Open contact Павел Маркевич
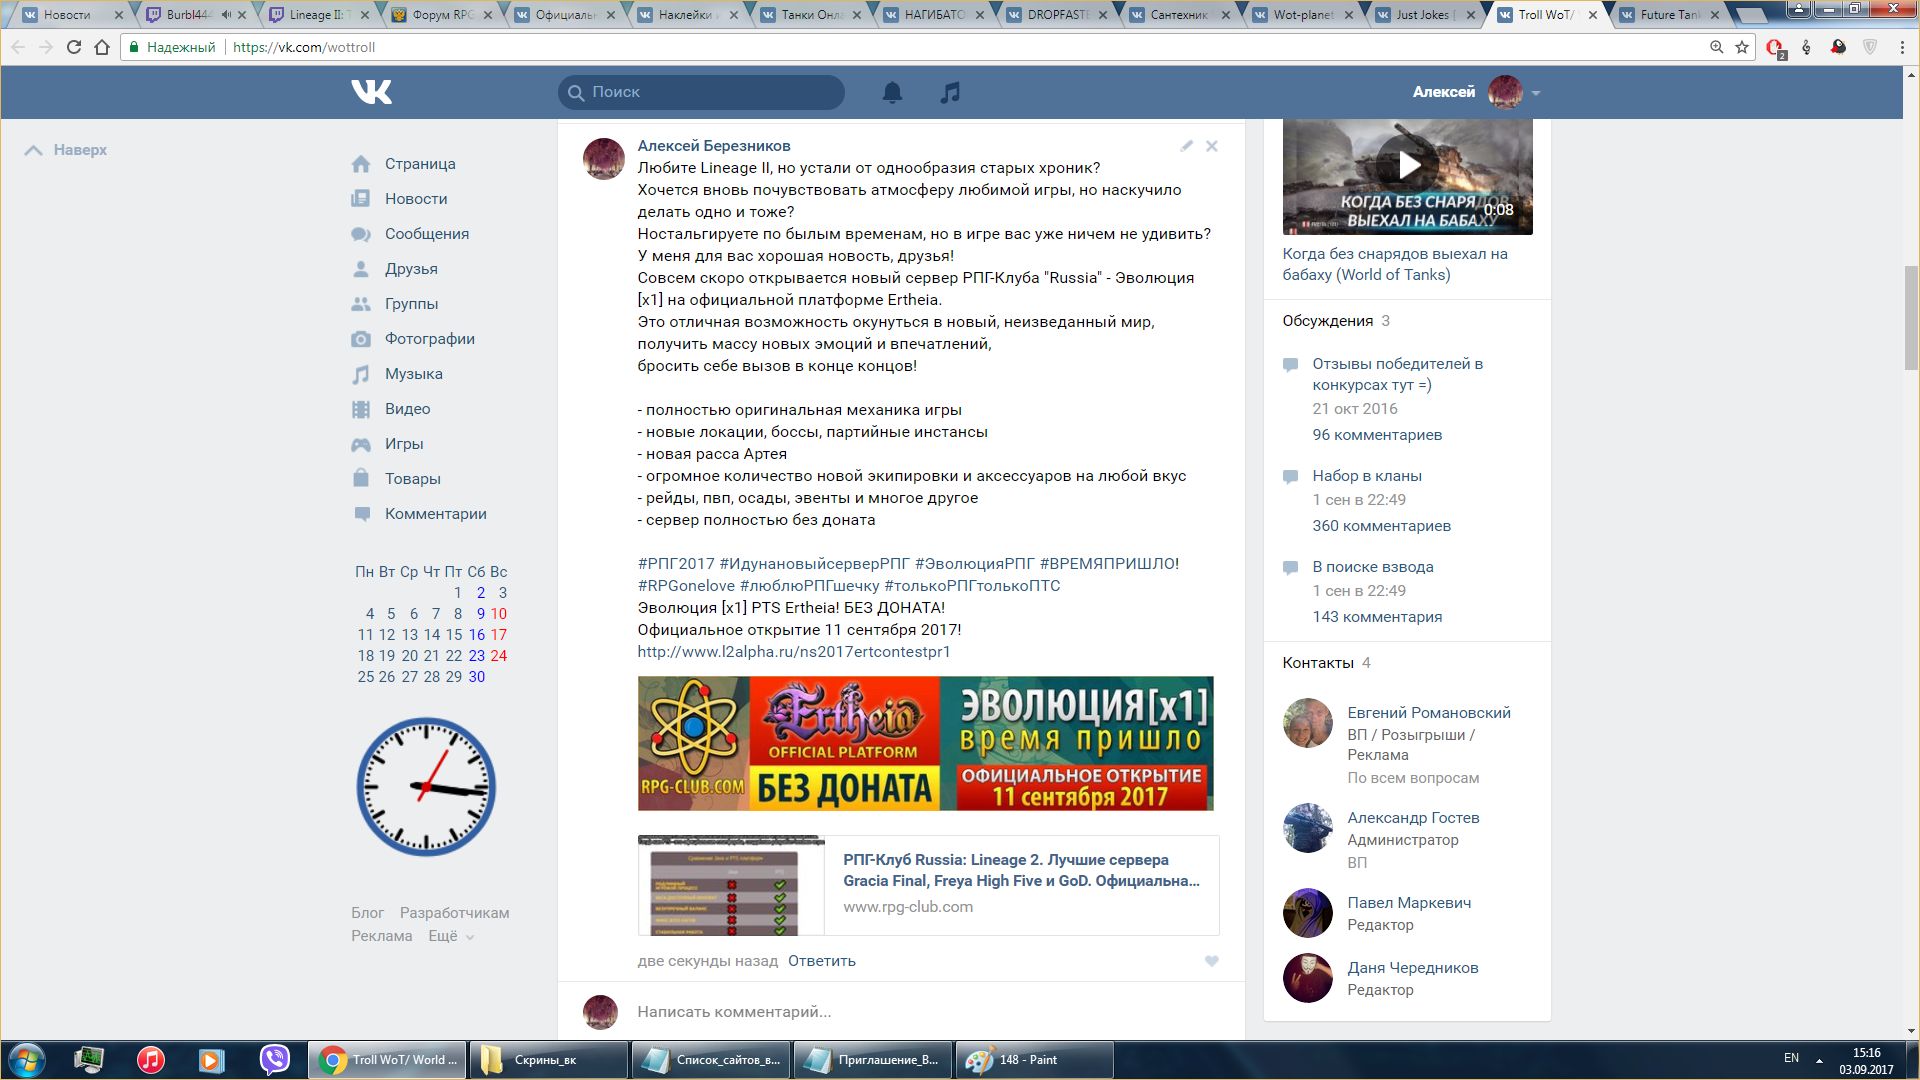 coord(1409,903)
